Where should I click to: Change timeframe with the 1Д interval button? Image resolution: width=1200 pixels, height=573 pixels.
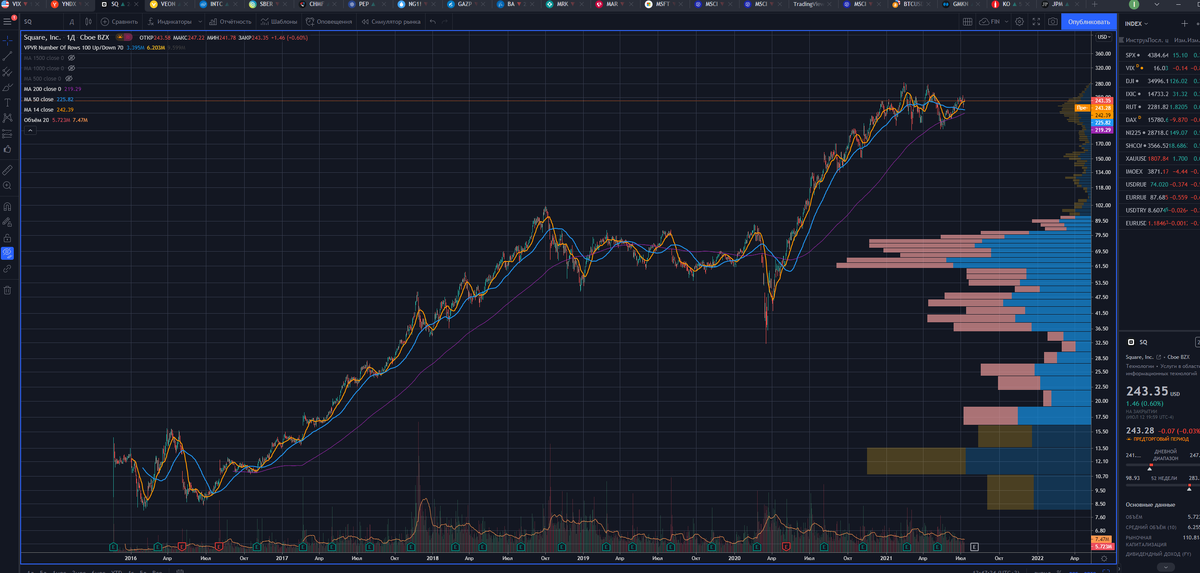(x=72, y=21)
